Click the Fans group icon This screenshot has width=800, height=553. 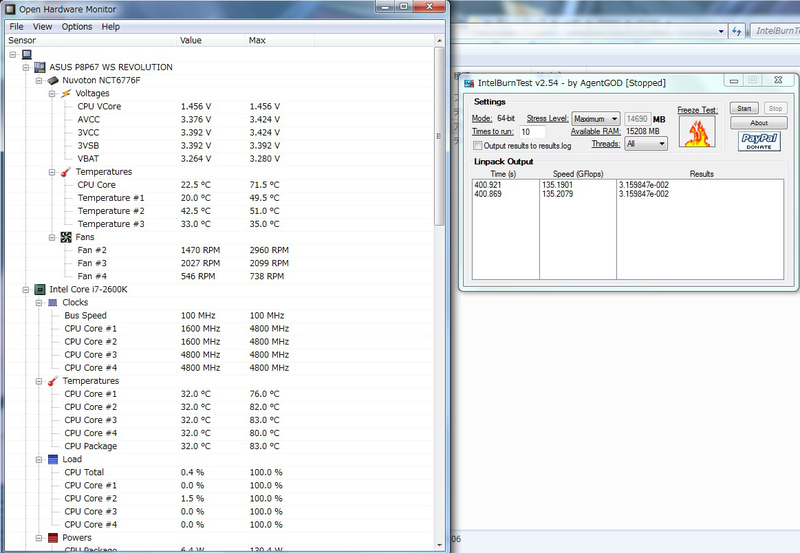click(66, 237)
